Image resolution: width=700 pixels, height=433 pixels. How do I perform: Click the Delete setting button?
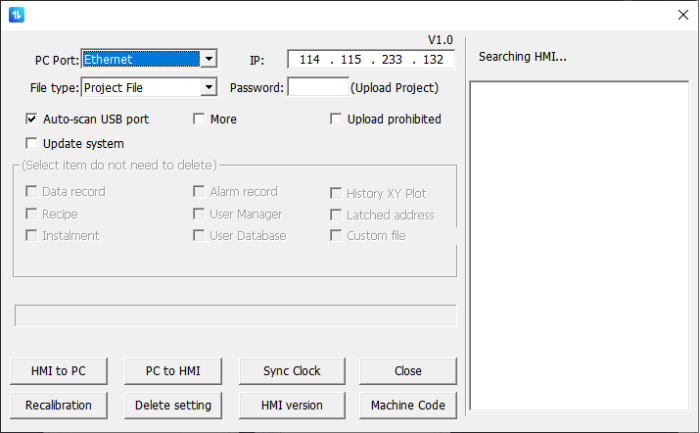coord(173,405)
